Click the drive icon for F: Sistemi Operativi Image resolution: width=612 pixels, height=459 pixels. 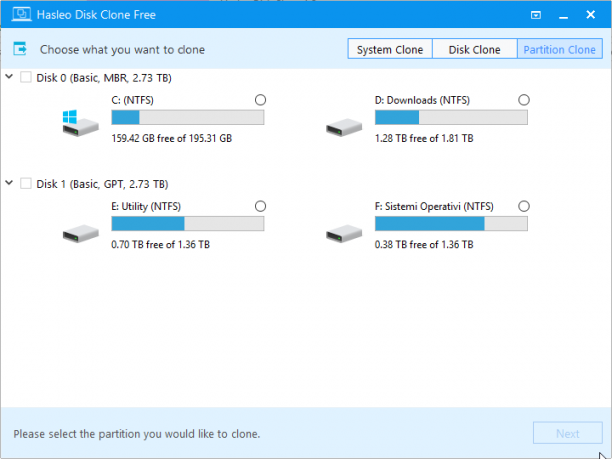[344, 233]
